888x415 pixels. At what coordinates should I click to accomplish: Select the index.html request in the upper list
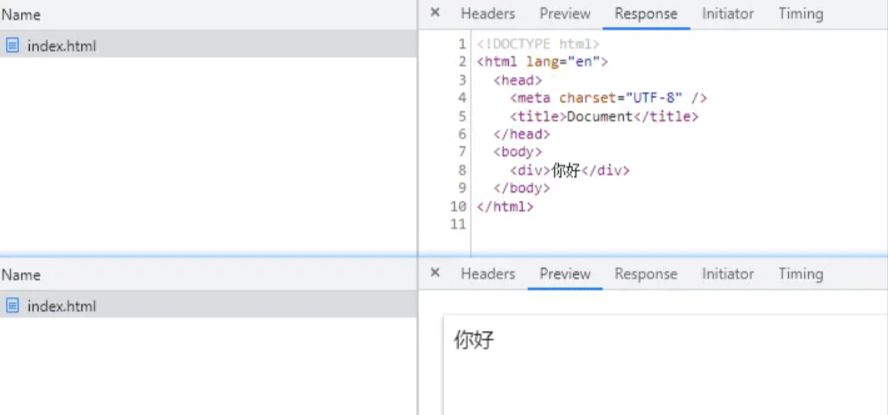[62, 45]
